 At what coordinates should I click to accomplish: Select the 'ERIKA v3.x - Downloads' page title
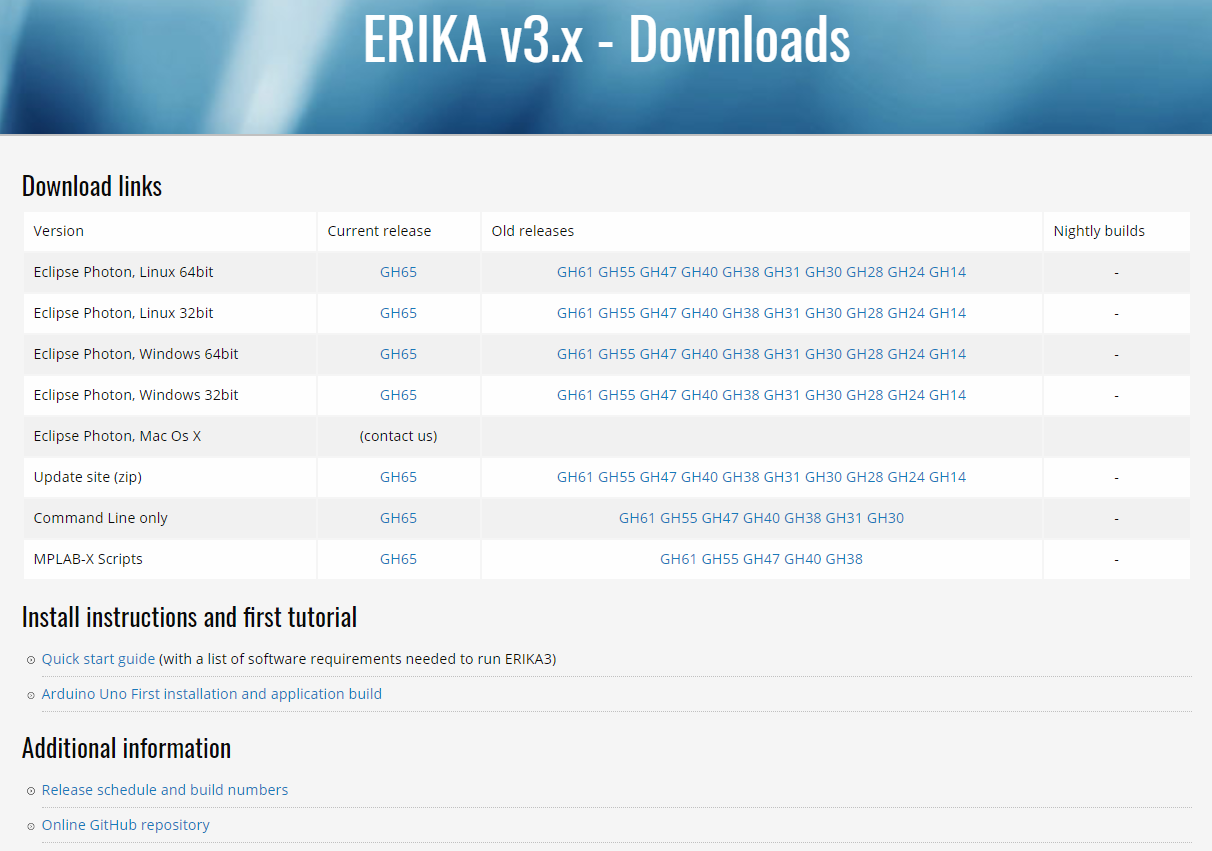click(x=606, y=39)
